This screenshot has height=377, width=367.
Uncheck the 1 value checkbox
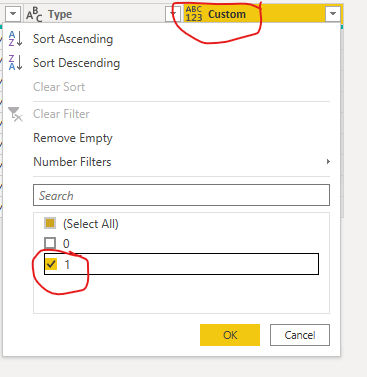[x=51, y=264]
